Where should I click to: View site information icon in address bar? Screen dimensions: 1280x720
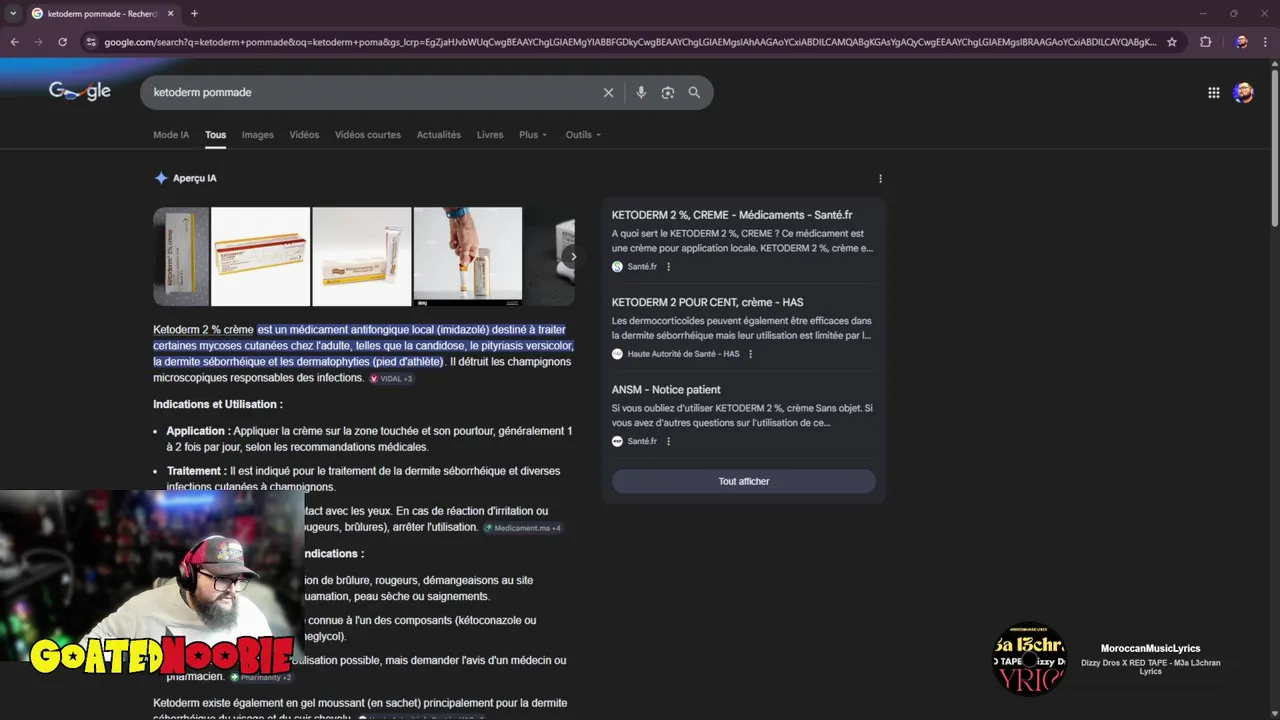(91, 42)
